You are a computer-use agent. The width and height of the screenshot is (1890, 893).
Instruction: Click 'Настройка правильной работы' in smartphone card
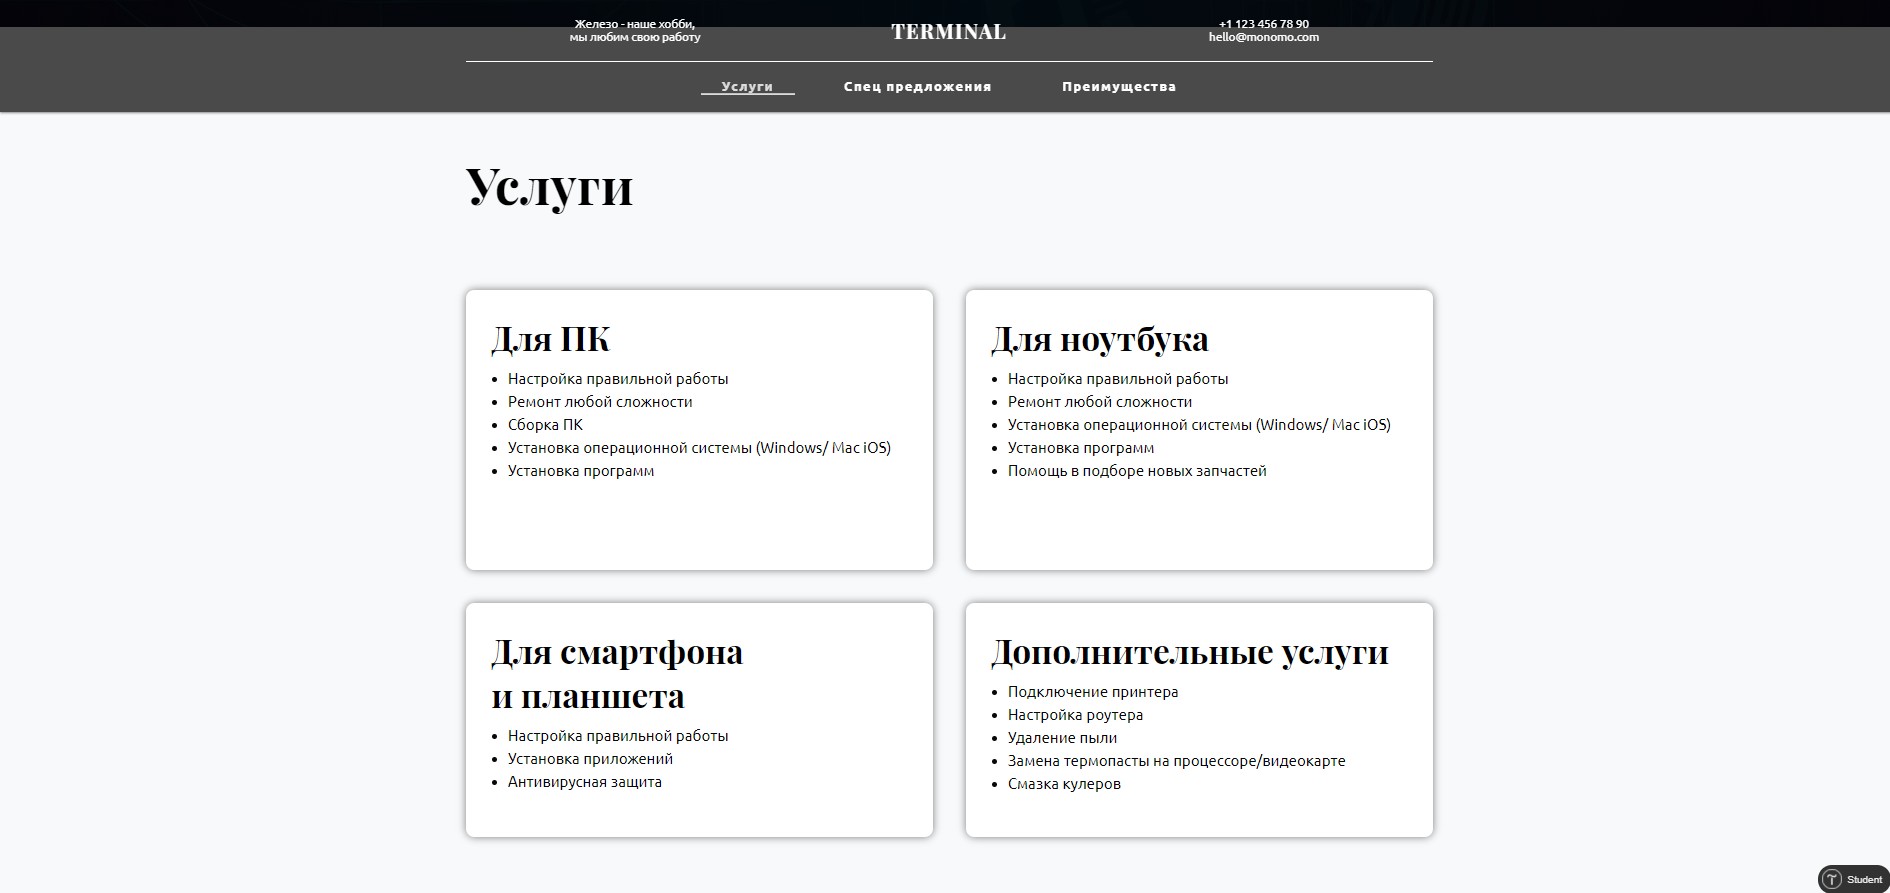click(618, 736)
